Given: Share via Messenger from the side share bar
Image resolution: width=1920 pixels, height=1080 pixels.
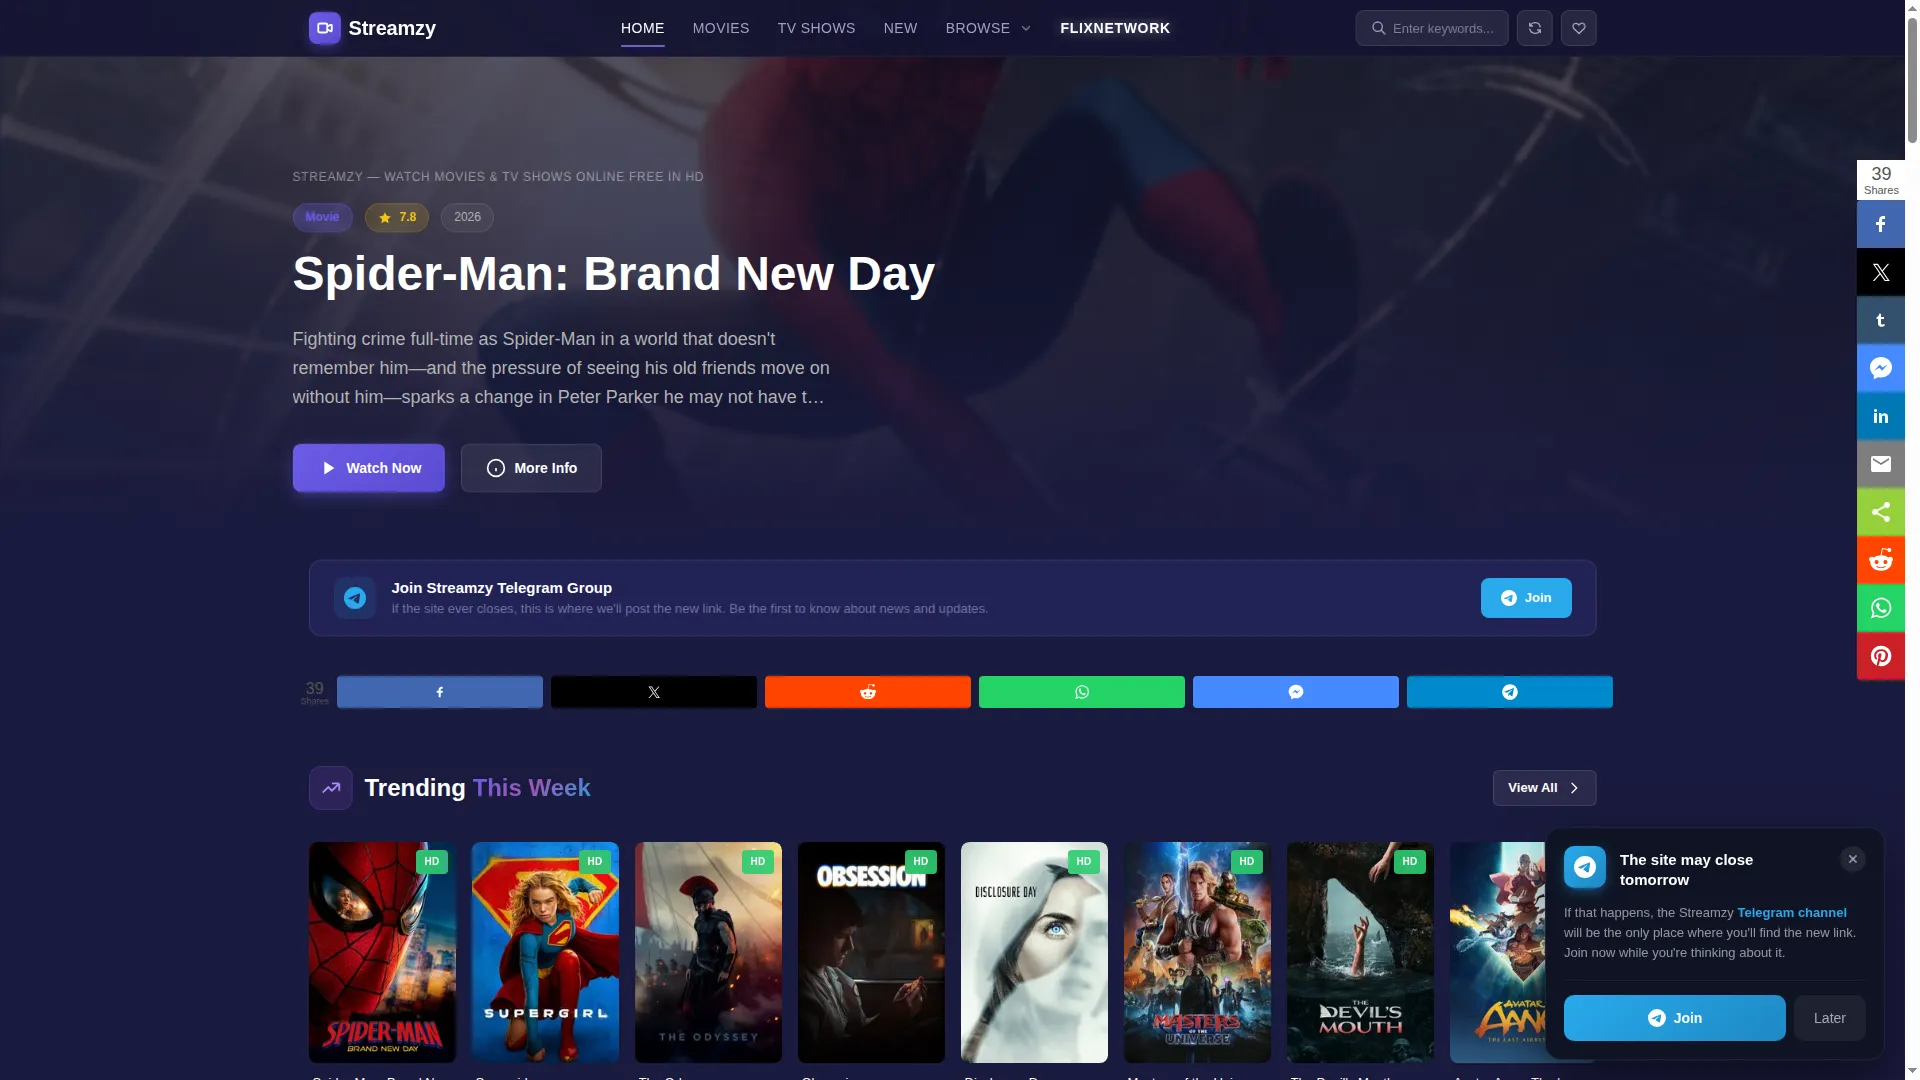Looking at the screenshot, I should pyautogui.click(x=1880, y=368).
